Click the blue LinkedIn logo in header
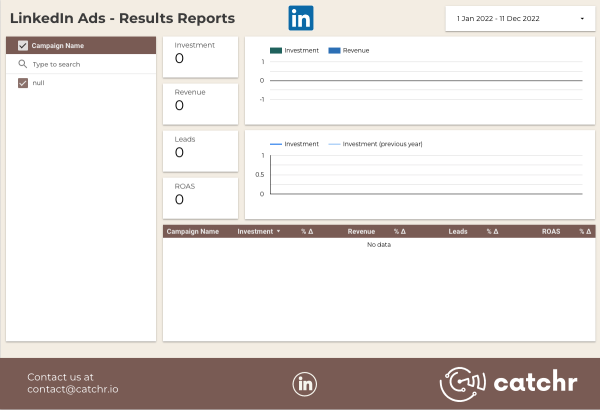Image resolution: width=600 pixels, height=410 pixels. 301,18
